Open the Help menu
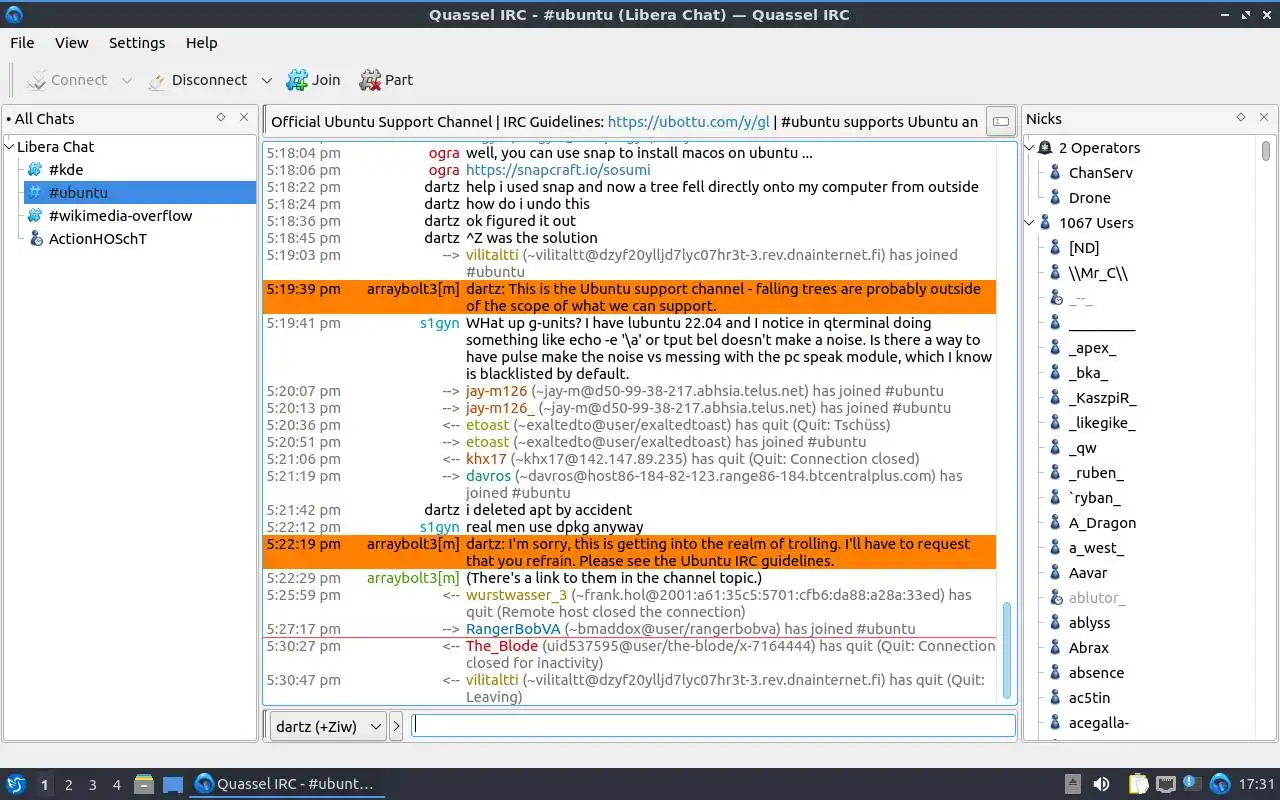The width and height of the screenshot is (1280, 800). [201, 43]
